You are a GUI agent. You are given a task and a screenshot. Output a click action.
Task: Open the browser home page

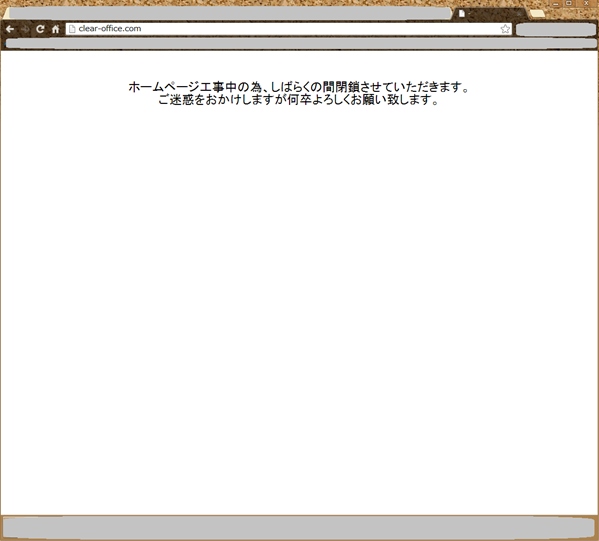pos(56,29)
